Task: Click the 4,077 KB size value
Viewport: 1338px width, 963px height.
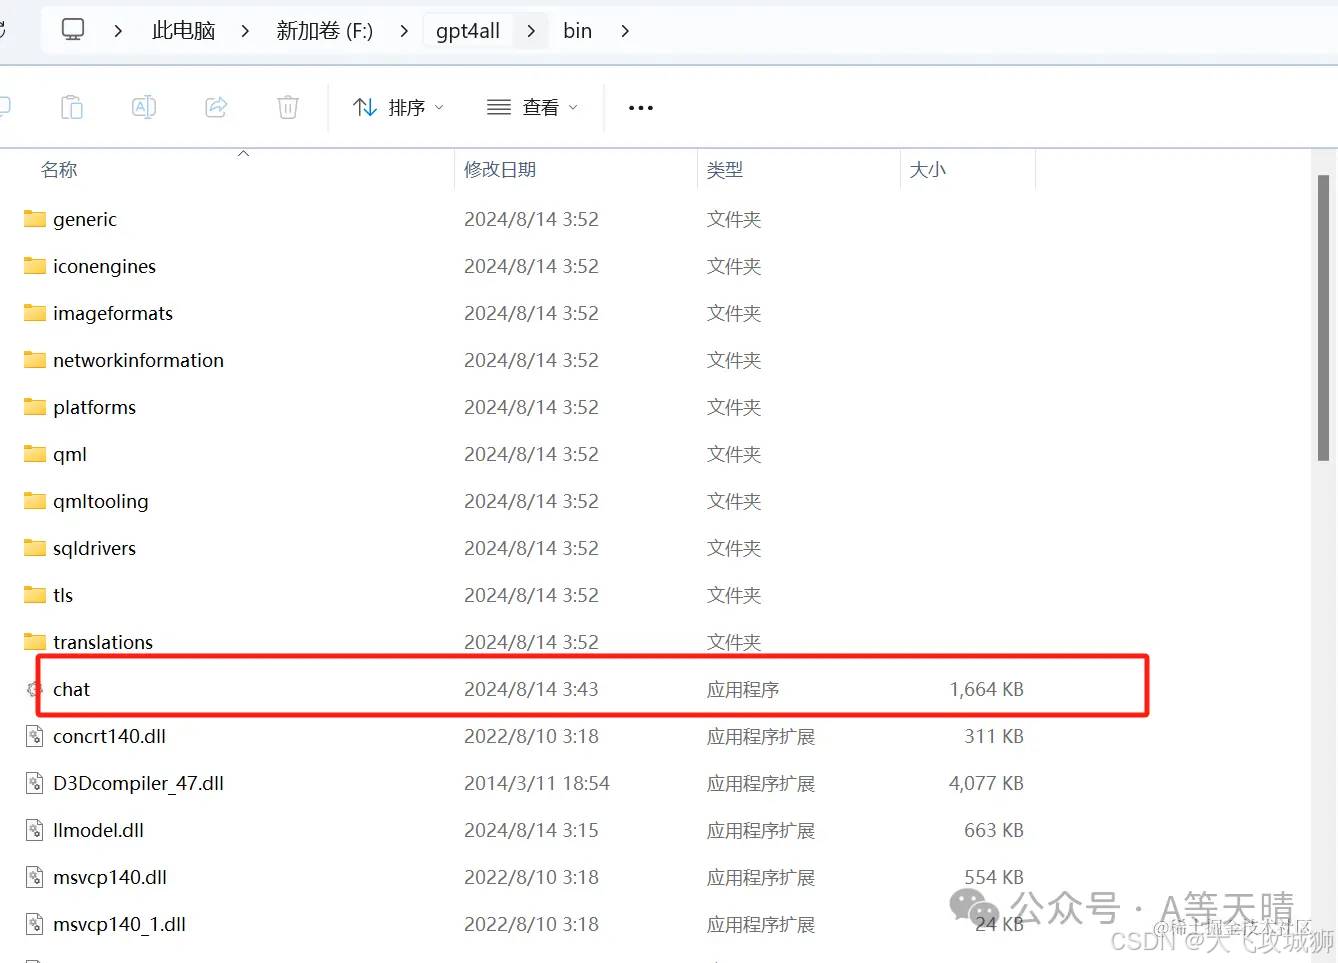Action: coord(987,783)
